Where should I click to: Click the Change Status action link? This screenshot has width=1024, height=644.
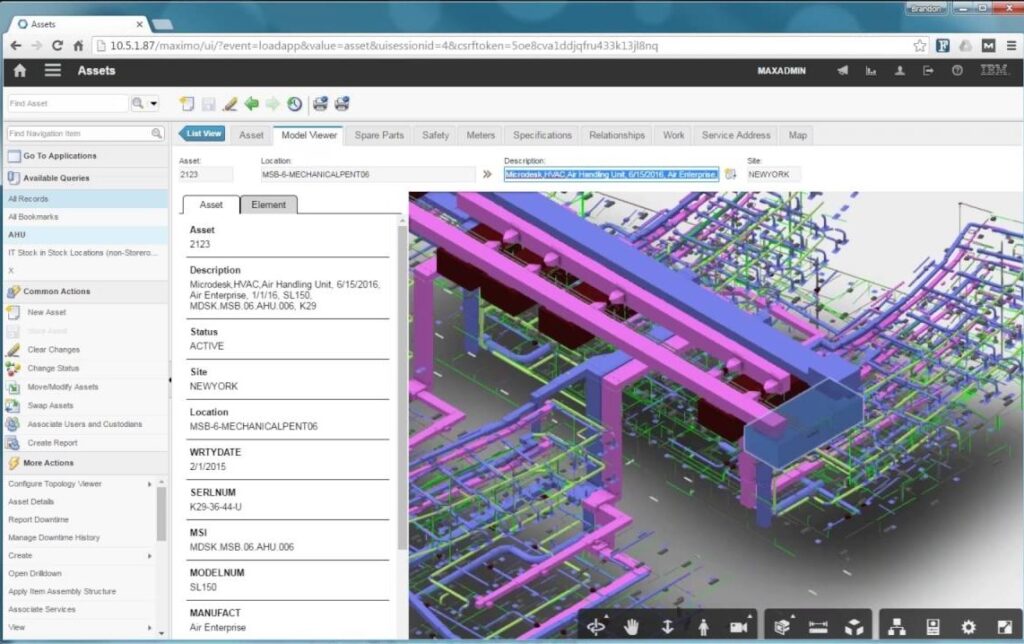point(53,368)
